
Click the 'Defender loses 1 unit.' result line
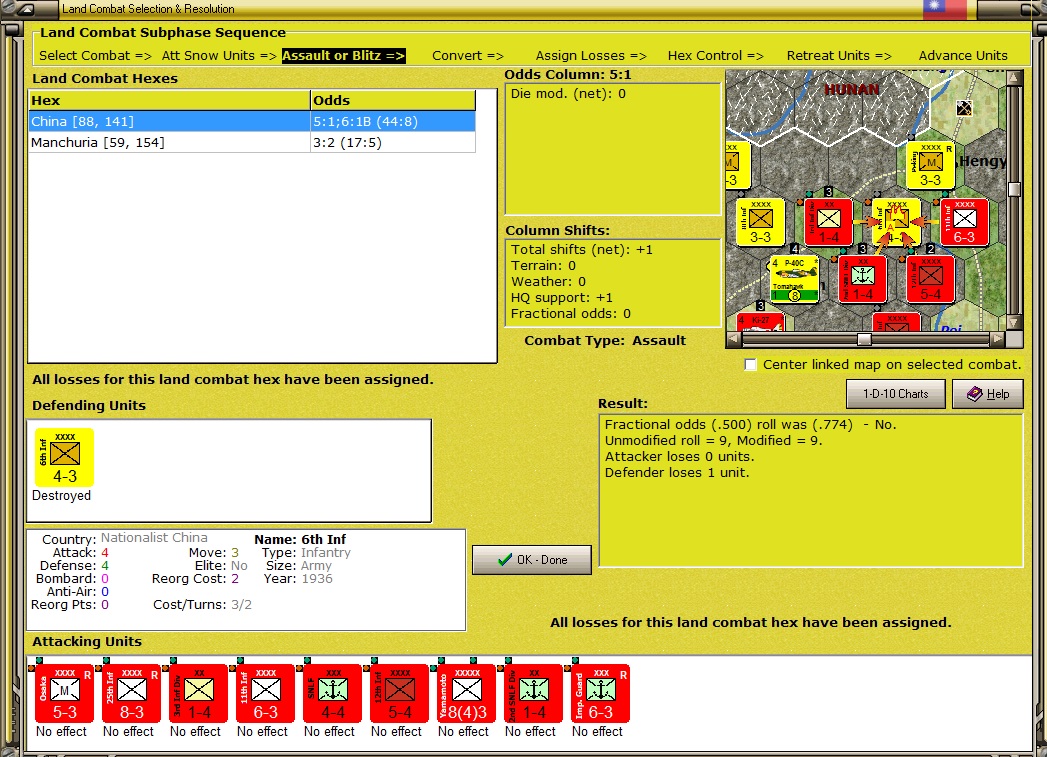tap(676, 473)
